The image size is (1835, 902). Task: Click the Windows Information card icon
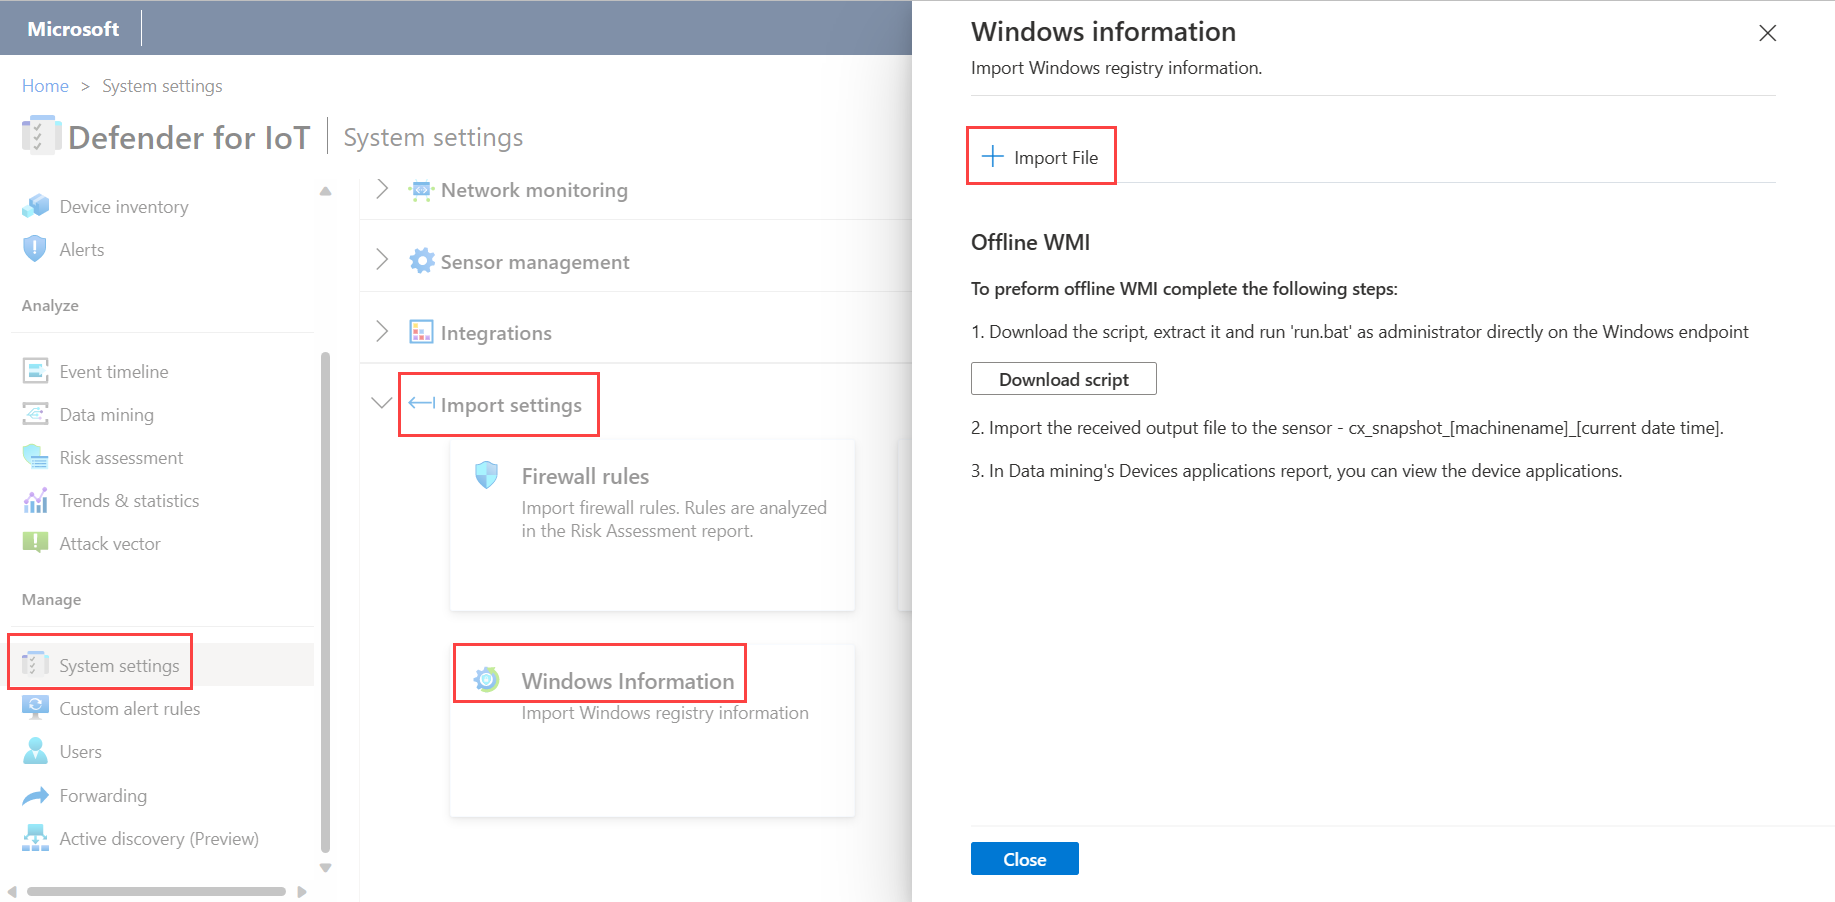[x=486, y=680]
